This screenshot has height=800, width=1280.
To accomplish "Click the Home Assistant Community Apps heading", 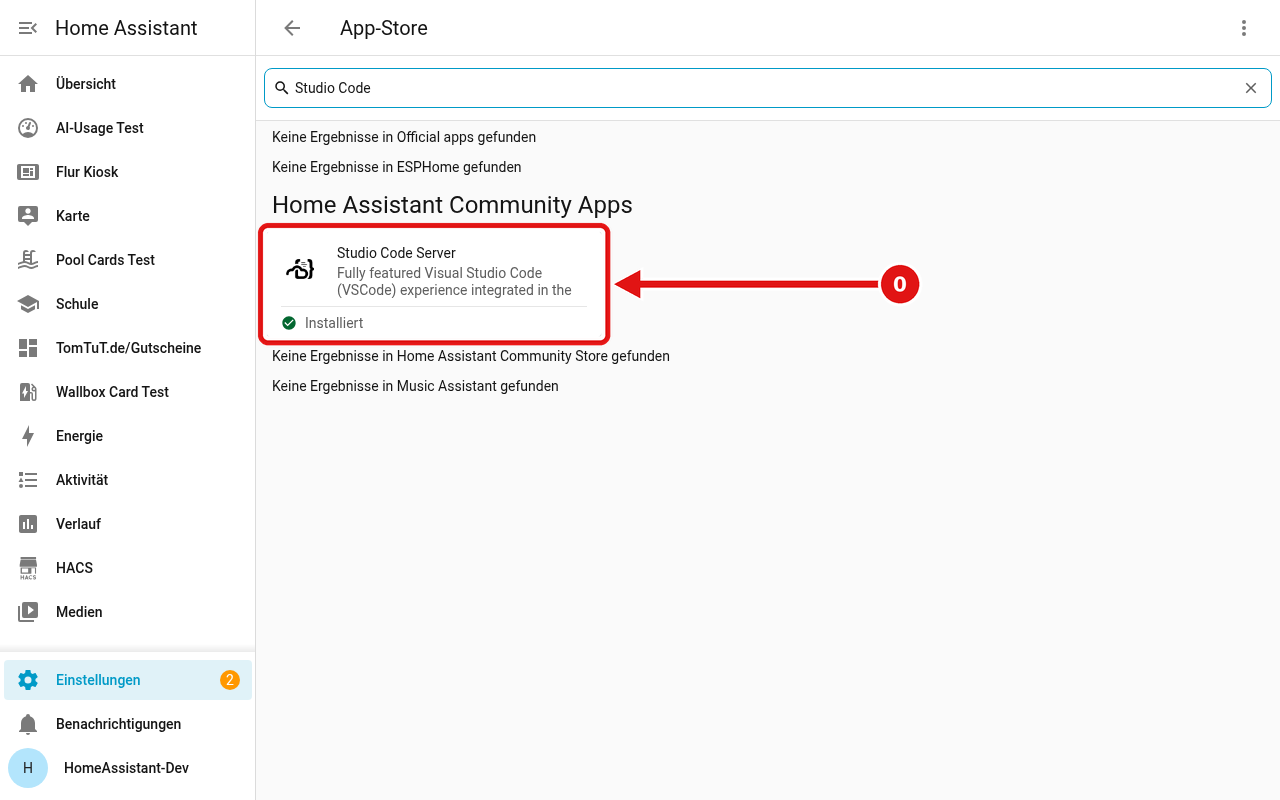I will coord(452,205).
